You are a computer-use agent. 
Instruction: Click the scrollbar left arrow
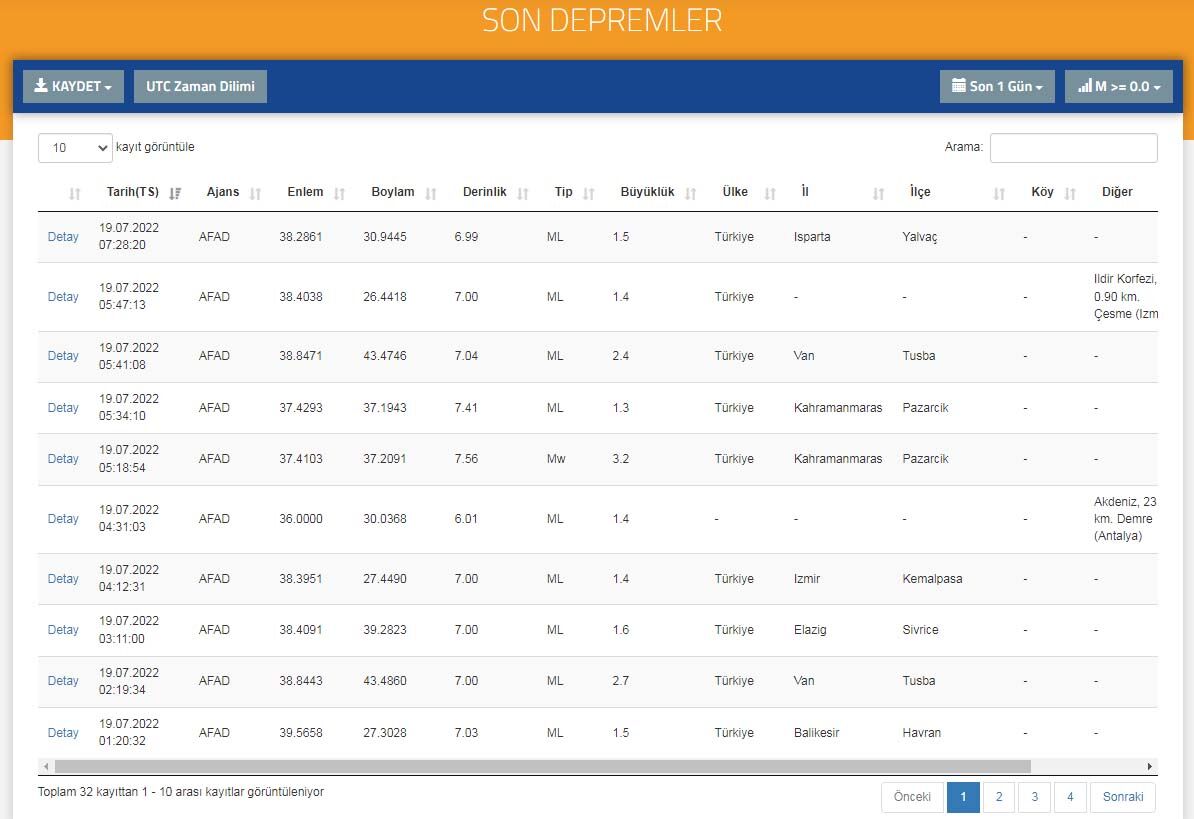click(46, 766)
